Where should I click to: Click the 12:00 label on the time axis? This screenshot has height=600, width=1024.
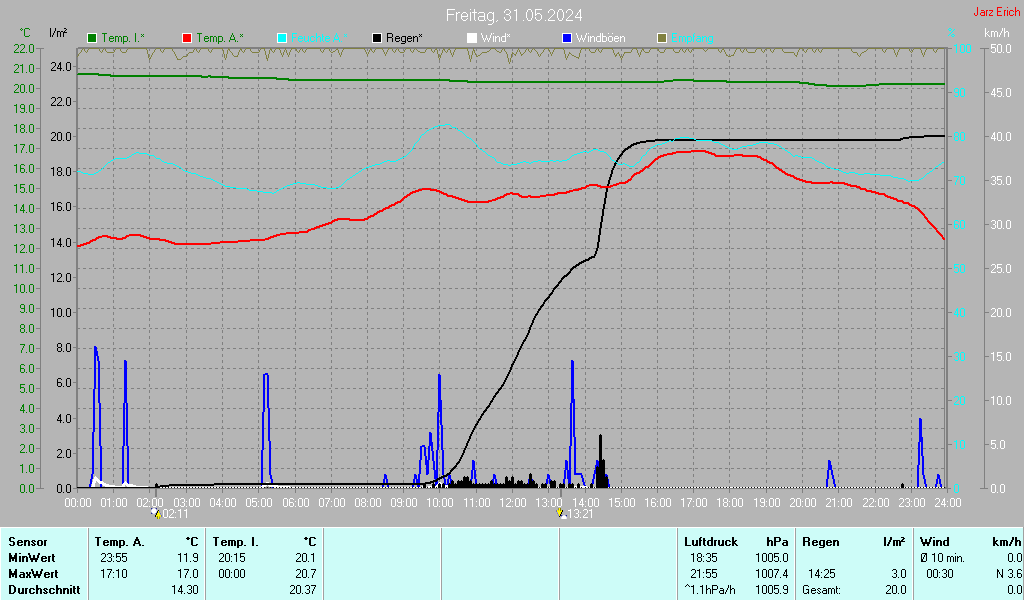[x=512, y=501]
